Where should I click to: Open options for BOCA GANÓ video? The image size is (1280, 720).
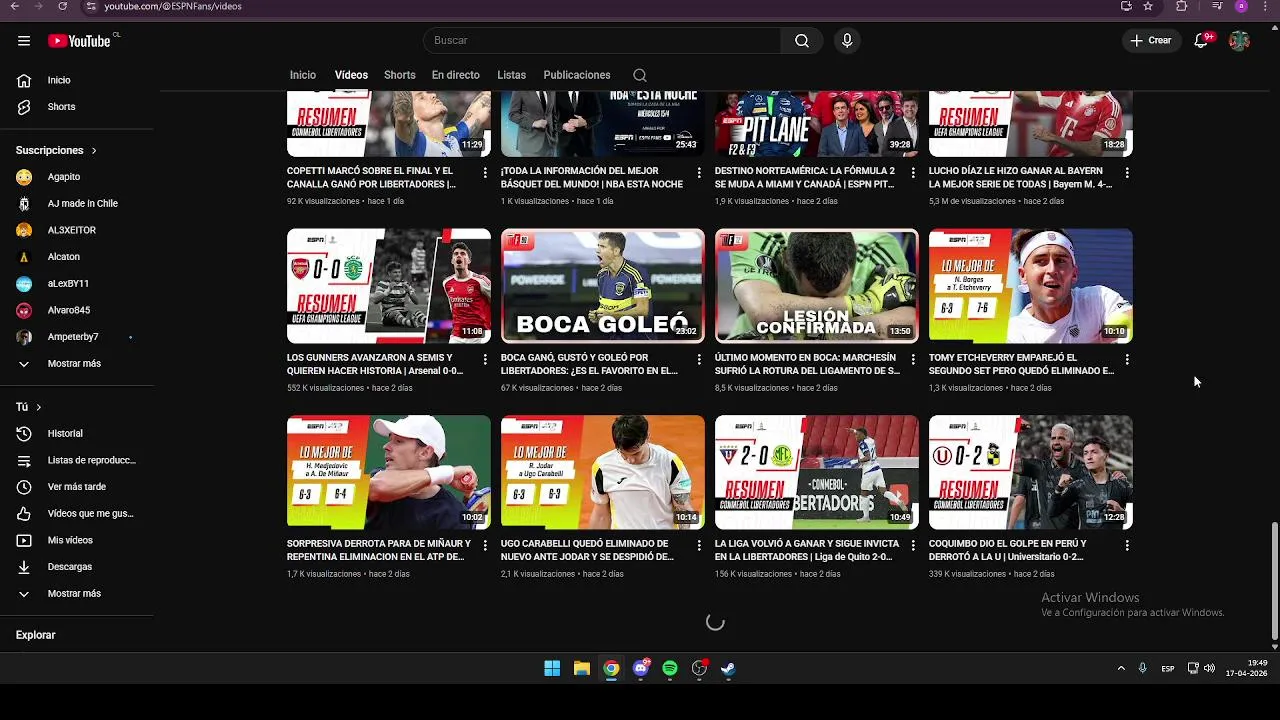pyautogui.click(x=699, y=359)
